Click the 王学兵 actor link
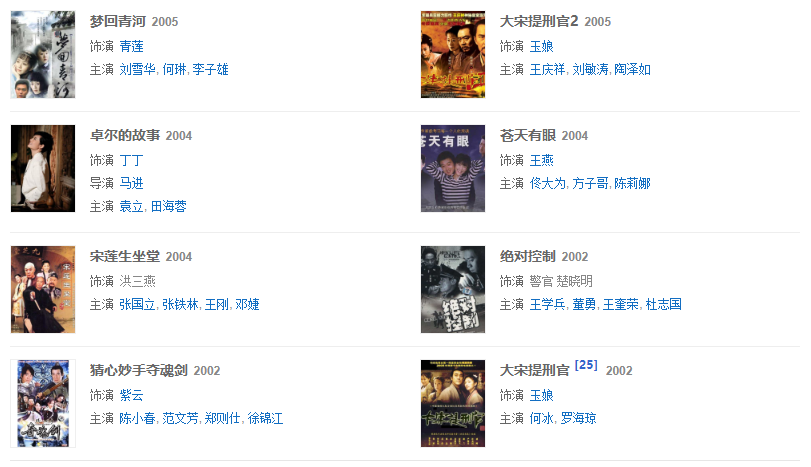Viewport: 811px width, 467px height. point(548,305)
